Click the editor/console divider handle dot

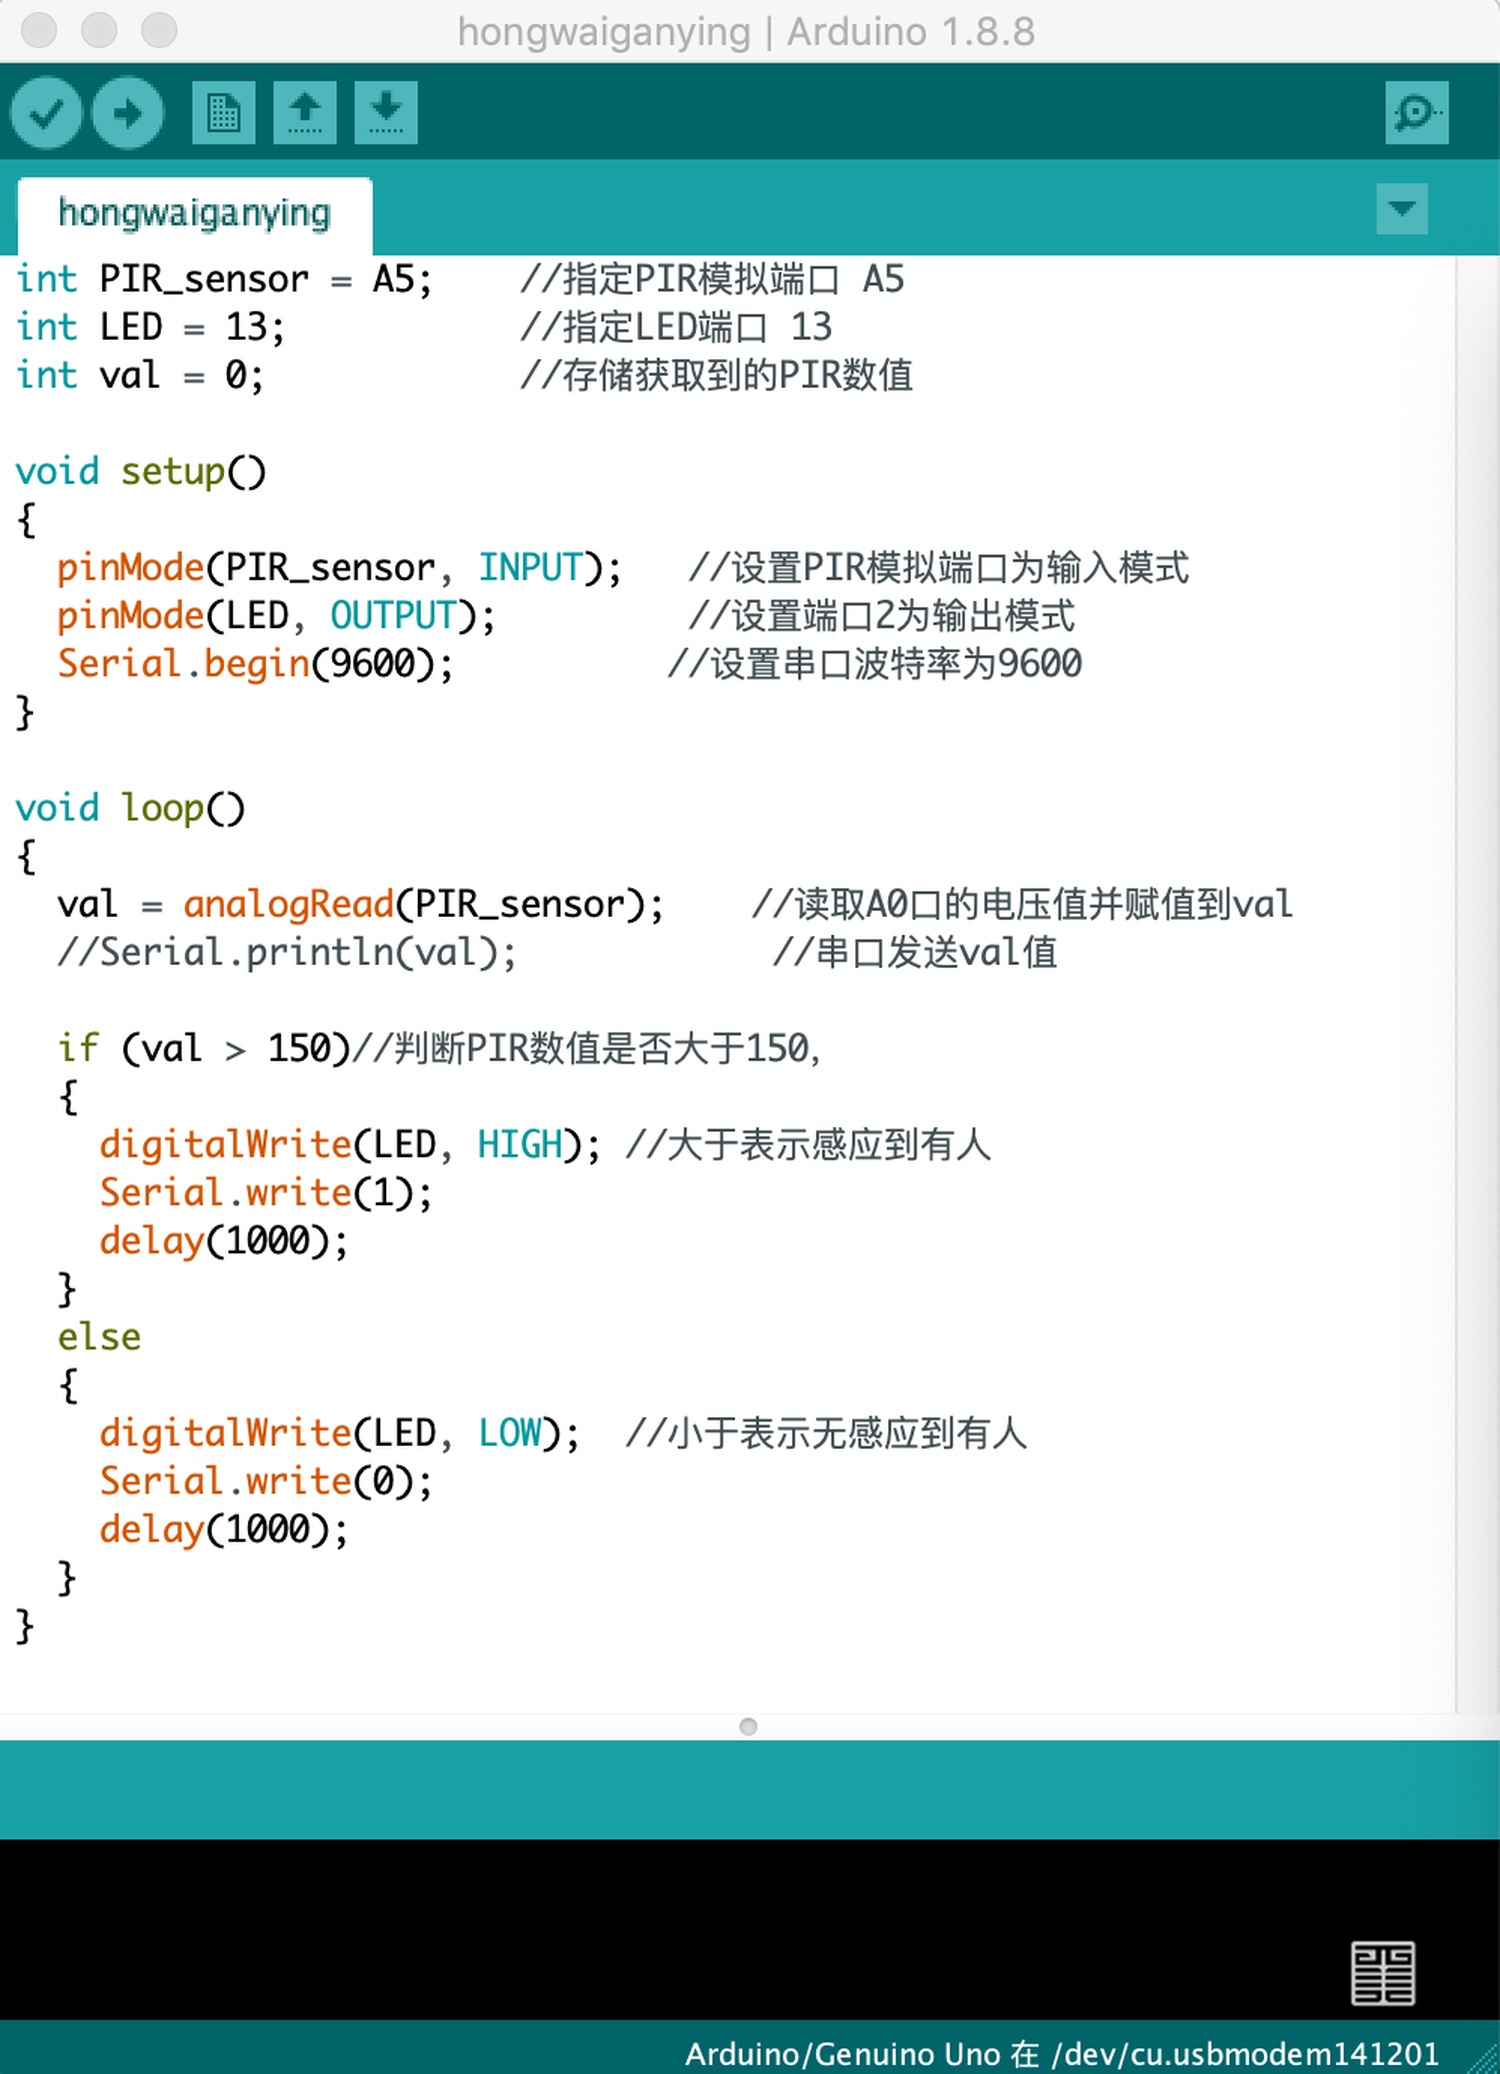click(x=748, y=1726)
